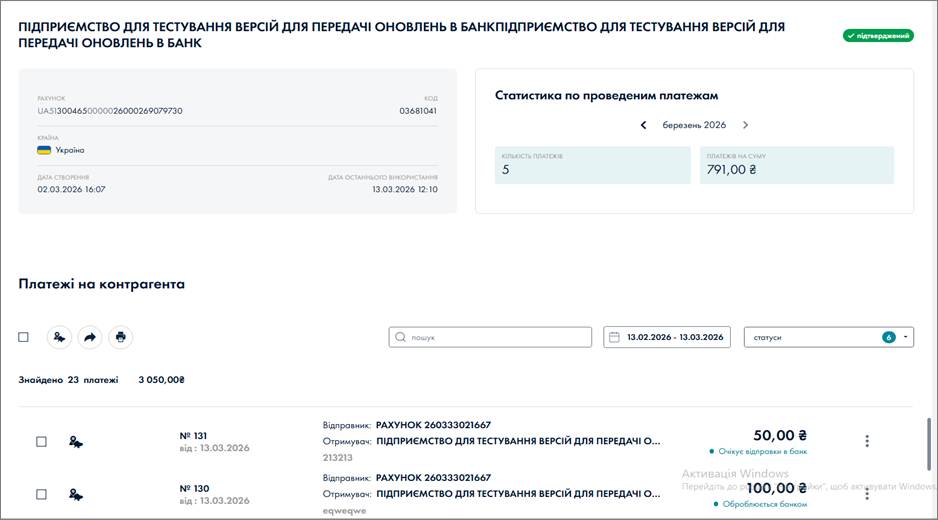Click the Кількість платежів 5 tile
Image resolution: width=938 pixels, height=520 pixels.
tap(592, 165)
